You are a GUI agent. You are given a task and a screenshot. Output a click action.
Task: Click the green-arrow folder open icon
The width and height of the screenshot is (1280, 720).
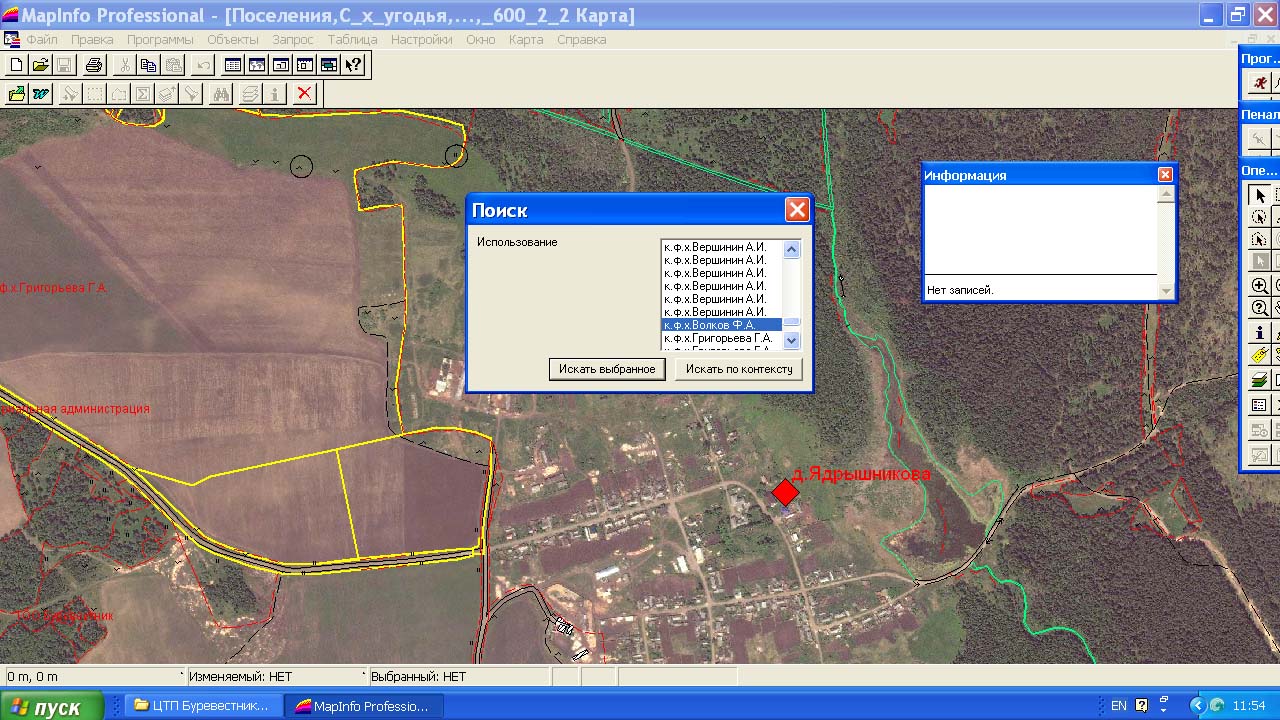click(x=16, y=94)
